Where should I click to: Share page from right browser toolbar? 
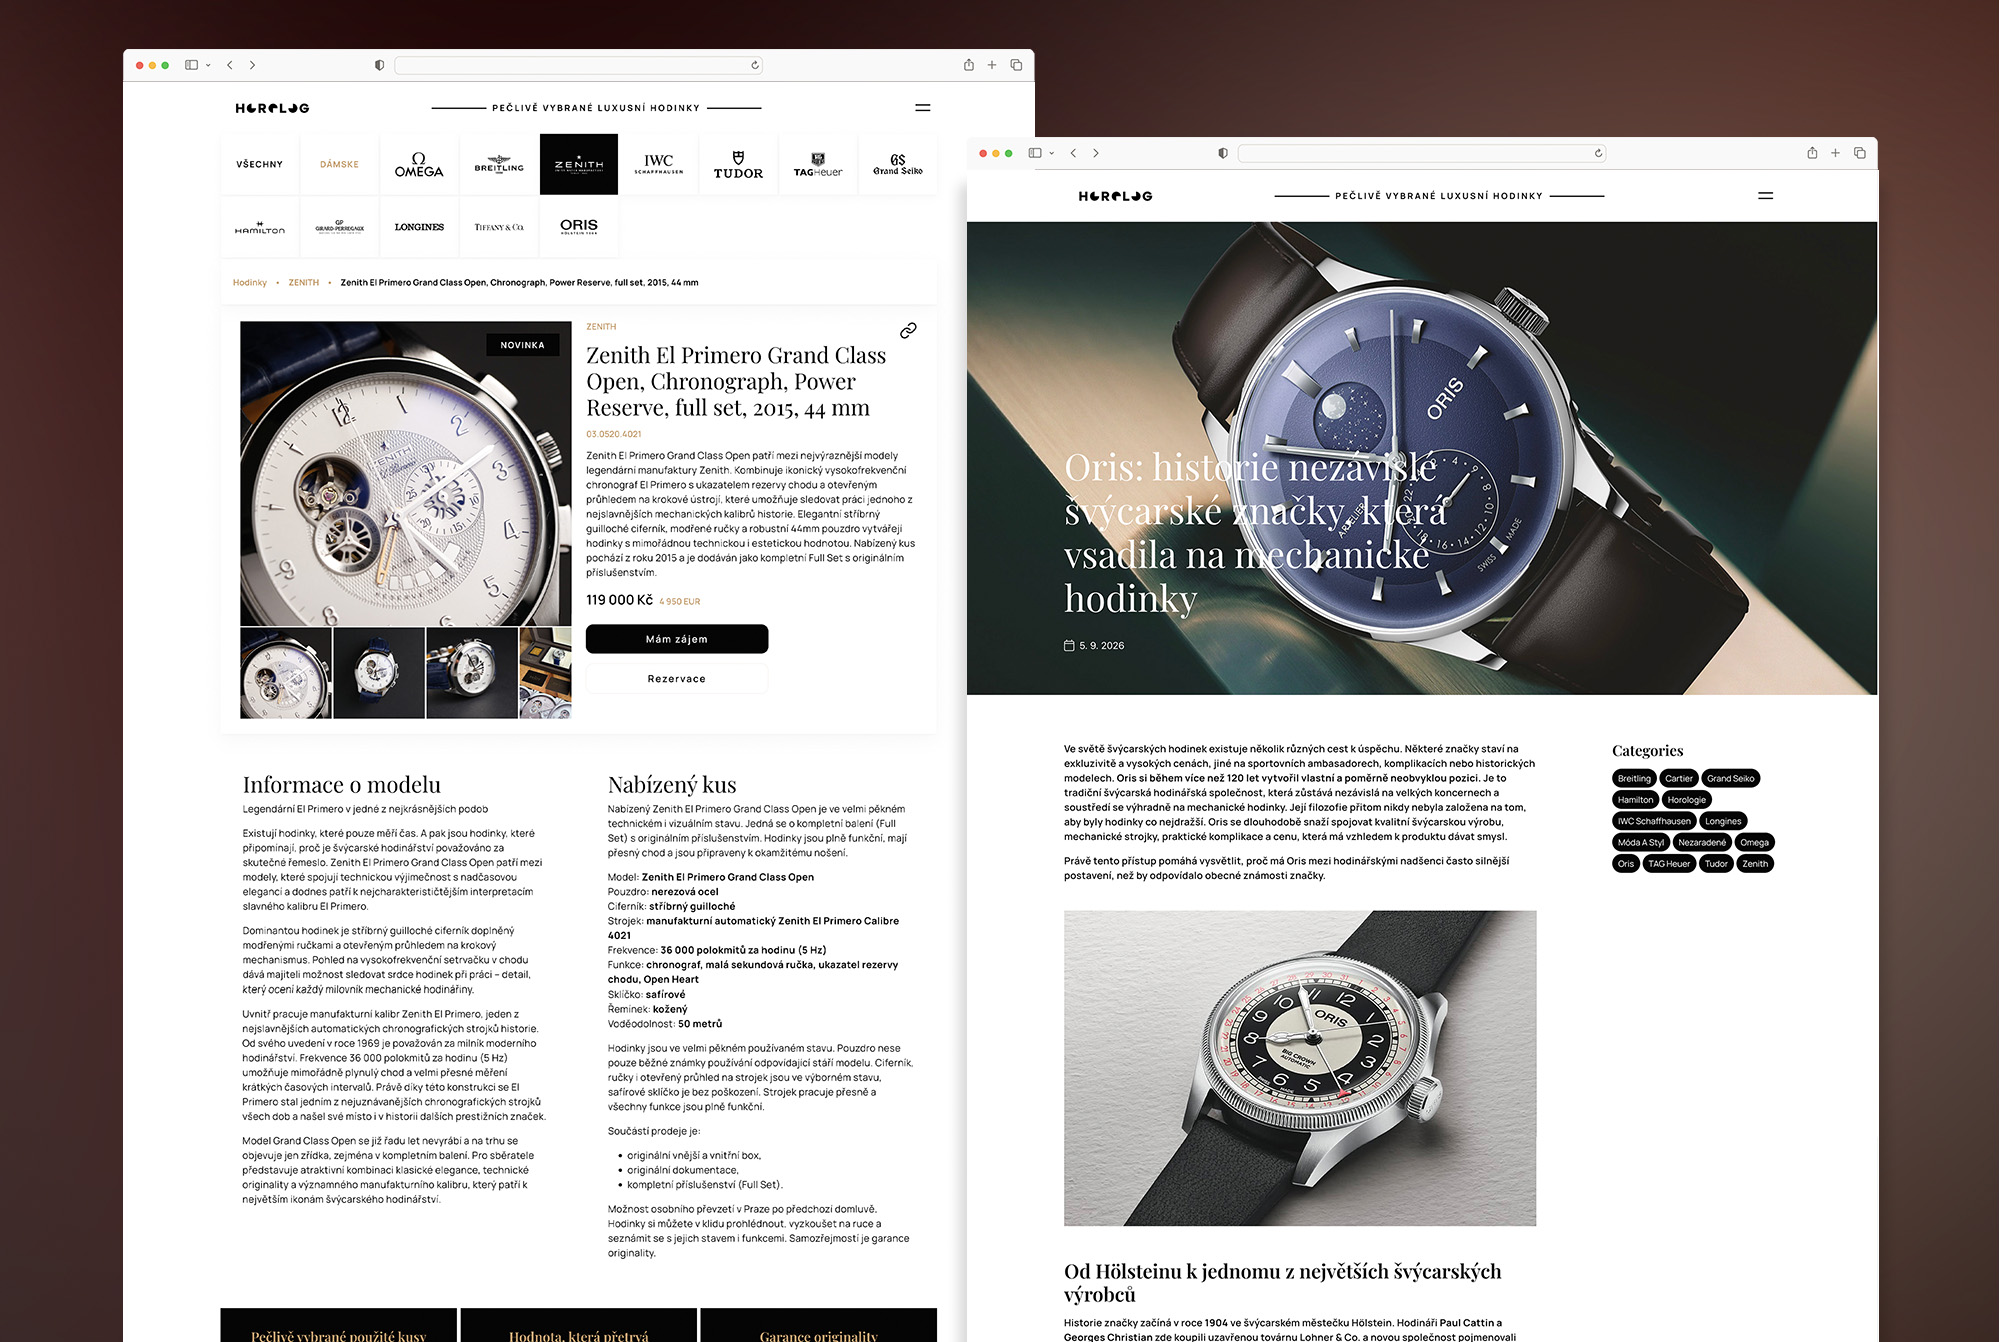[1812, 153]
